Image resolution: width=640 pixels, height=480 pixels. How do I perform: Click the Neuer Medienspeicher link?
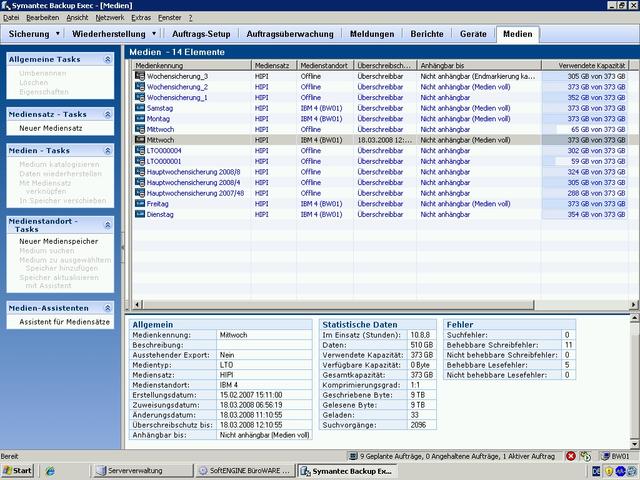point(58,241)
